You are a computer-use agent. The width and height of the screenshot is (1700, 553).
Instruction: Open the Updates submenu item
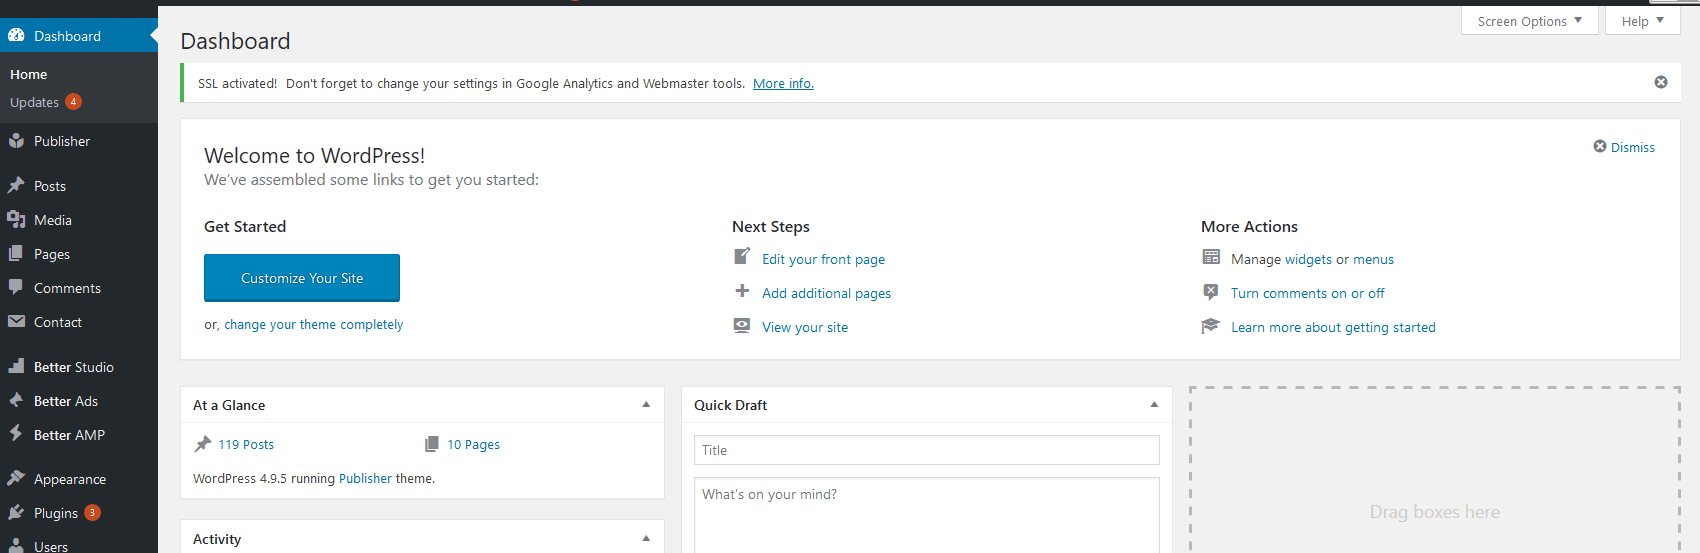click(x=34, y=102)
